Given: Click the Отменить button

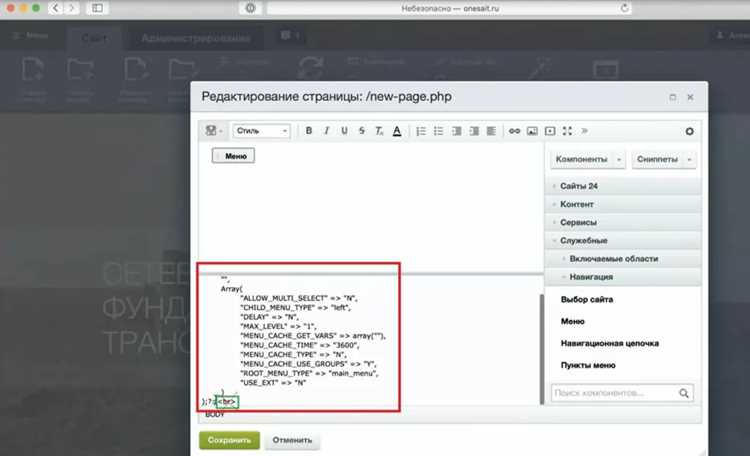Looking at the screenshot, I should coord(292,440).
